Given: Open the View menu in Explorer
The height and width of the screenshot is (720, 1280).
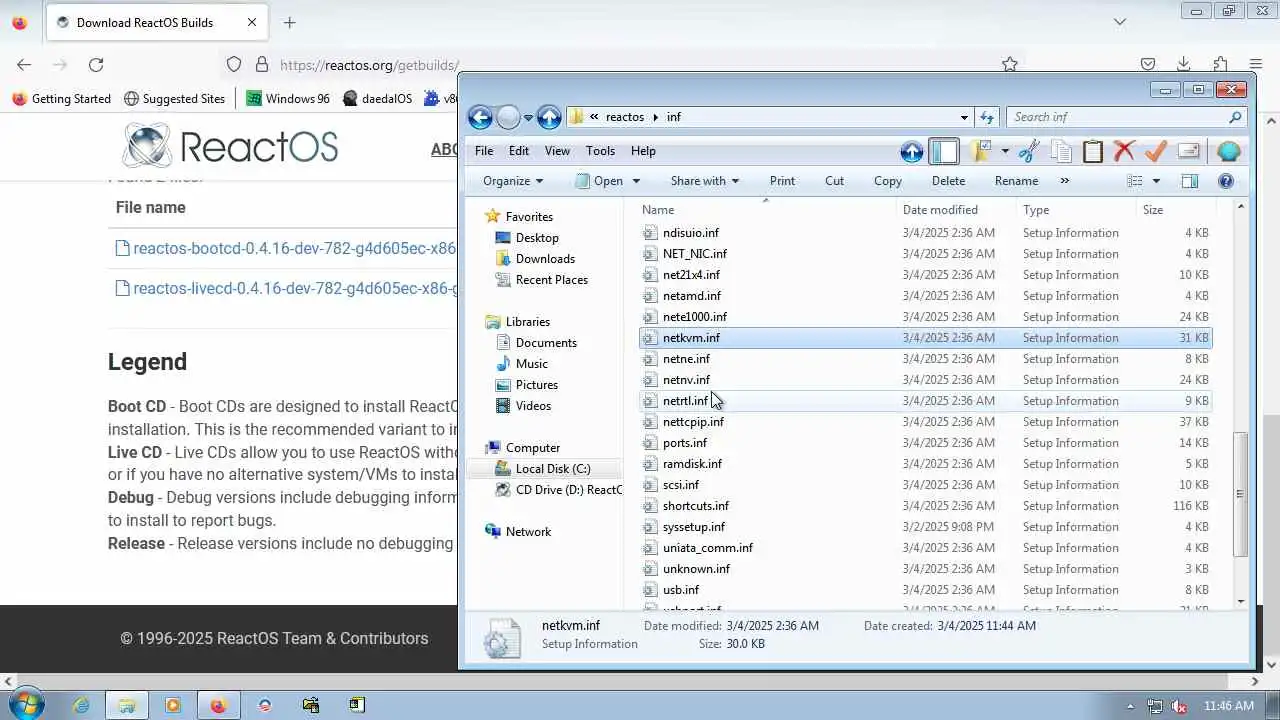Looking at the screenshot, I should point(557,151).
